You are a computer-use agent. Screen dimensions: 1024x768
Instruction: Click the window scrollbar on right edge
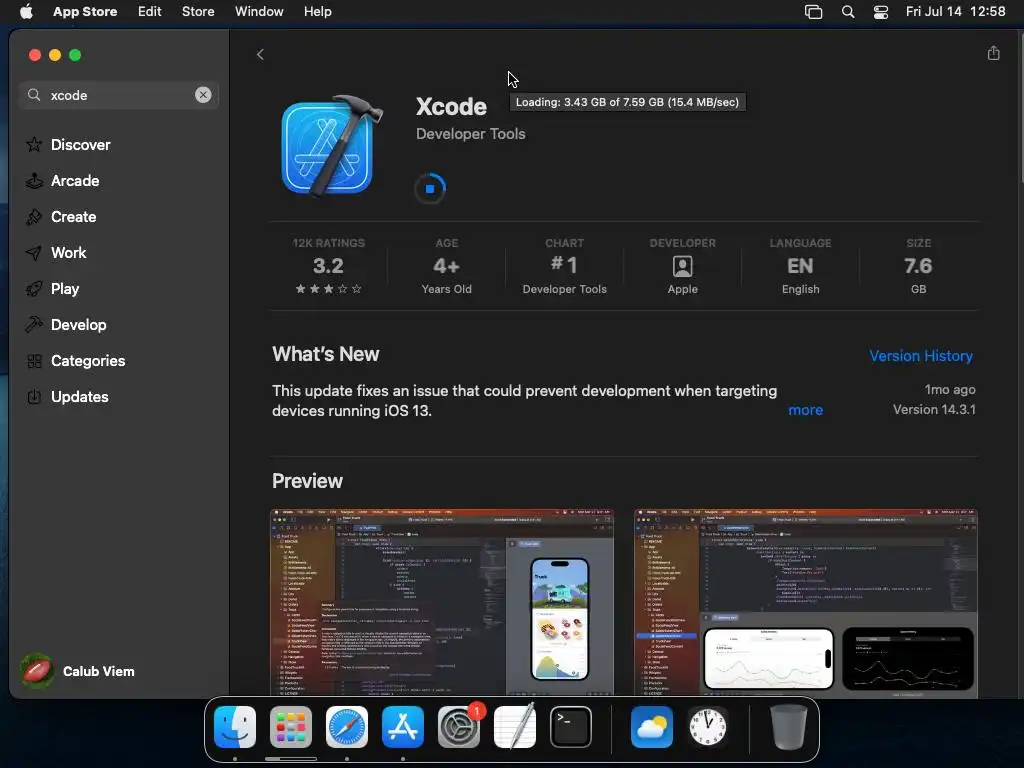(1021, 108)
